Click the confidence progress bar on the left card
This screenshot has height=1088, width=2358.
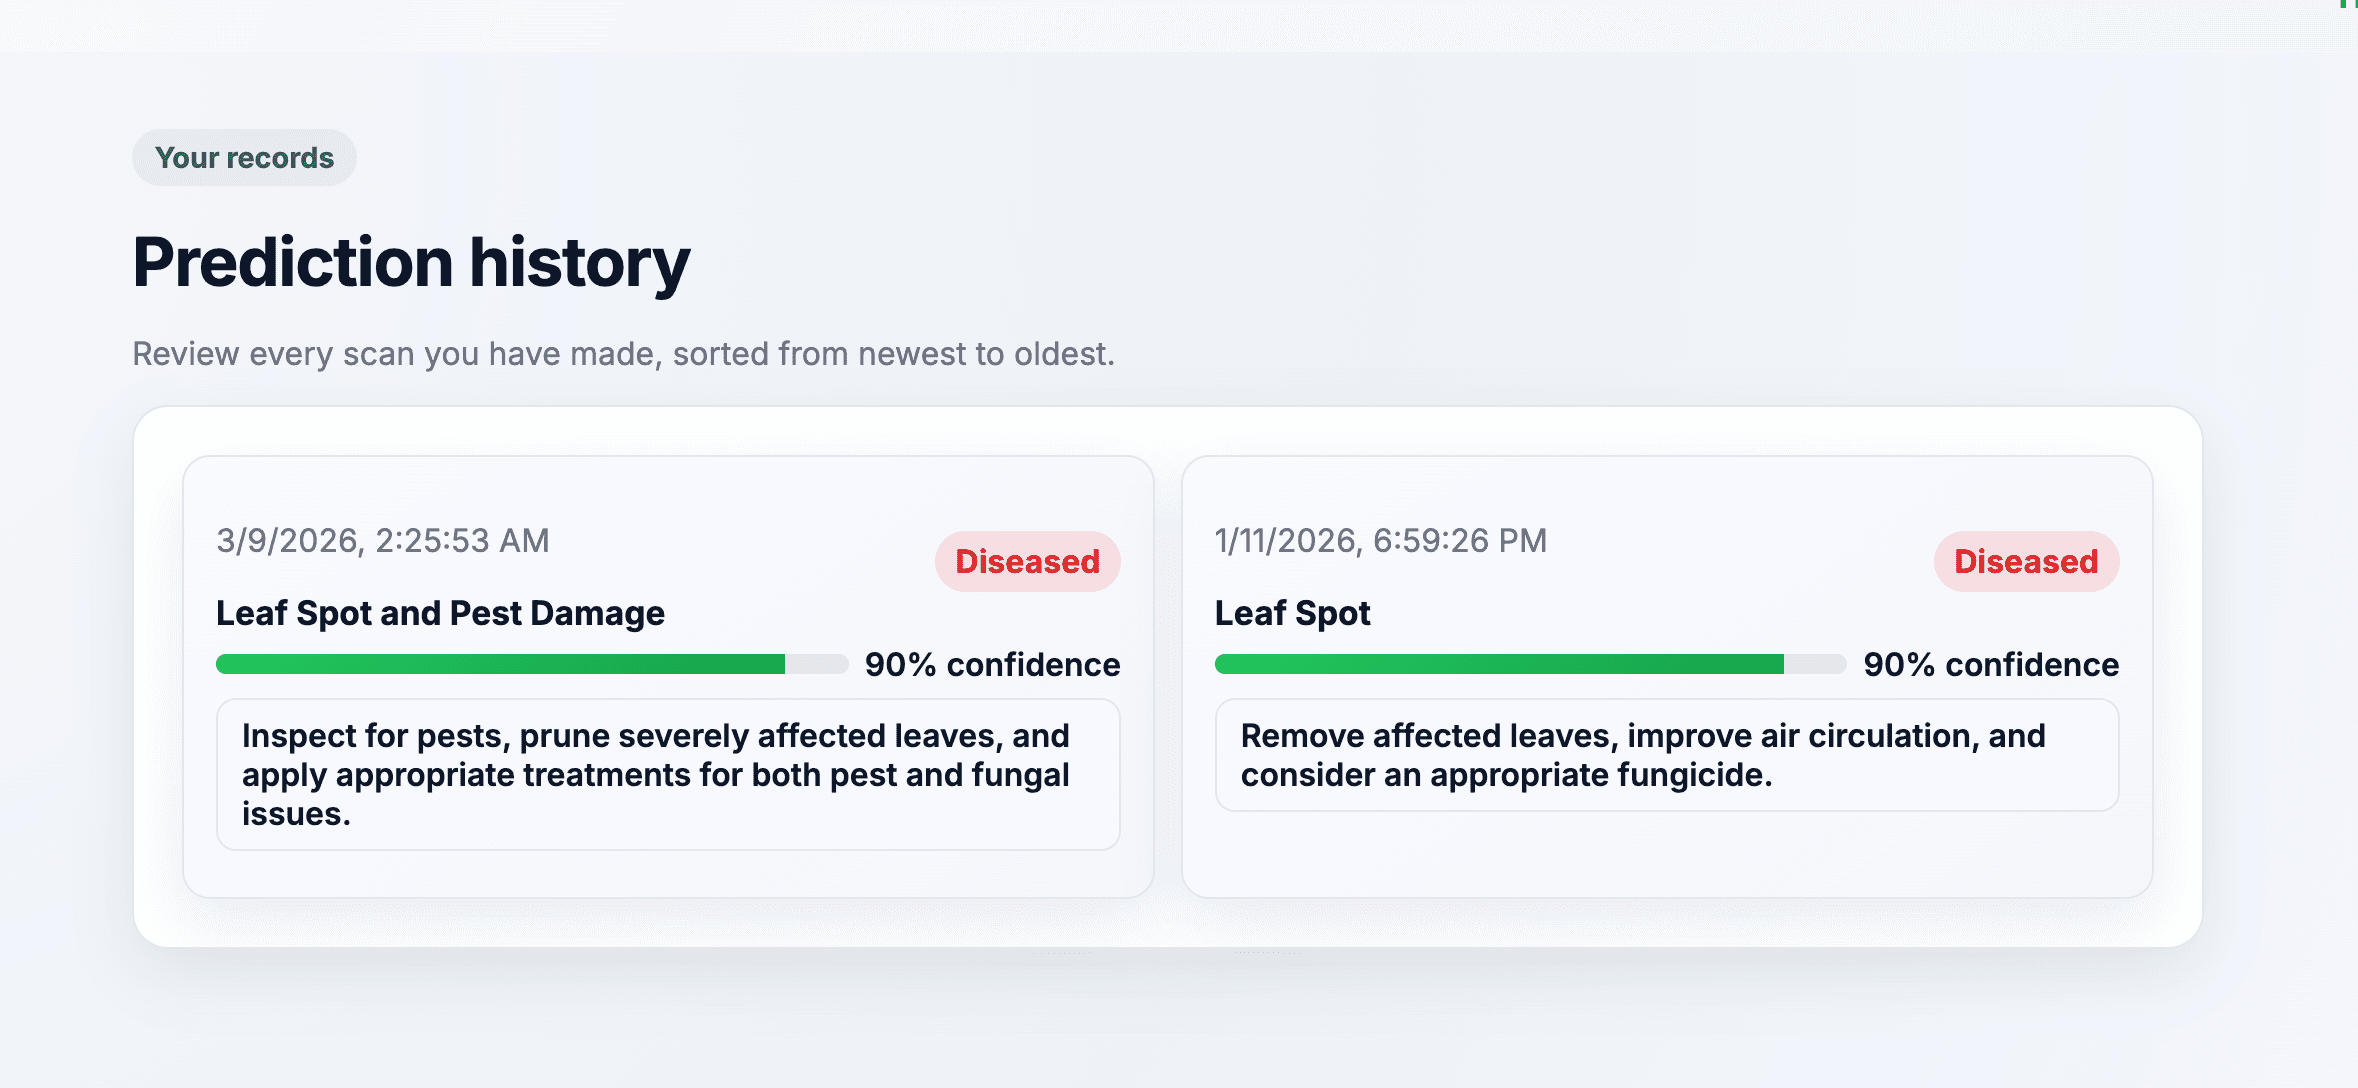pyautogui.click(x=530, y=663)
